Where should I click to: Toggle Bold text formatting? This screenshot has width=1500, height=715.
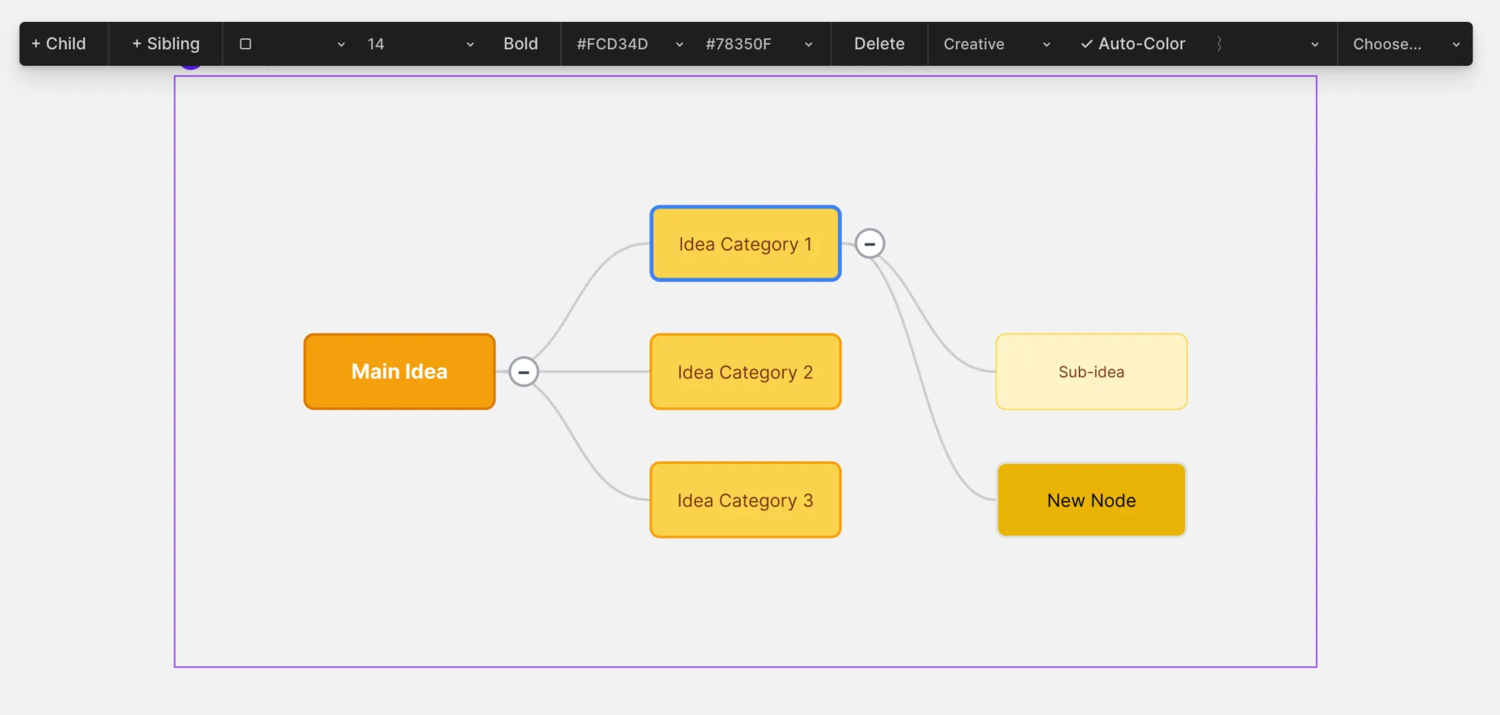[520, 44]
